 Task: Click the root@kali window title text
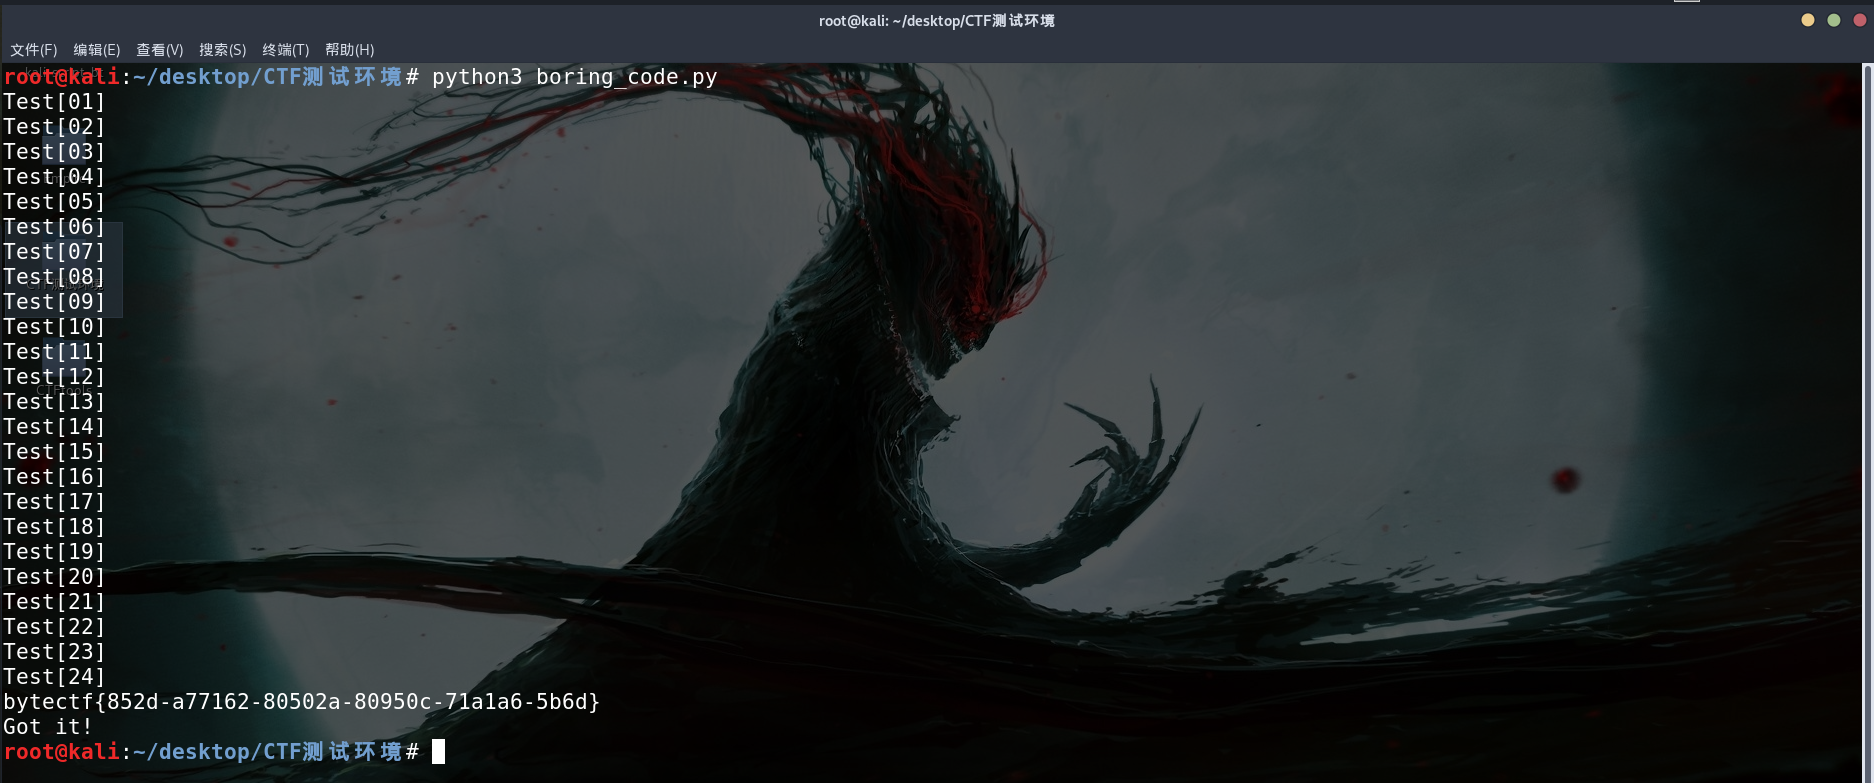click(x=936, y=21)
